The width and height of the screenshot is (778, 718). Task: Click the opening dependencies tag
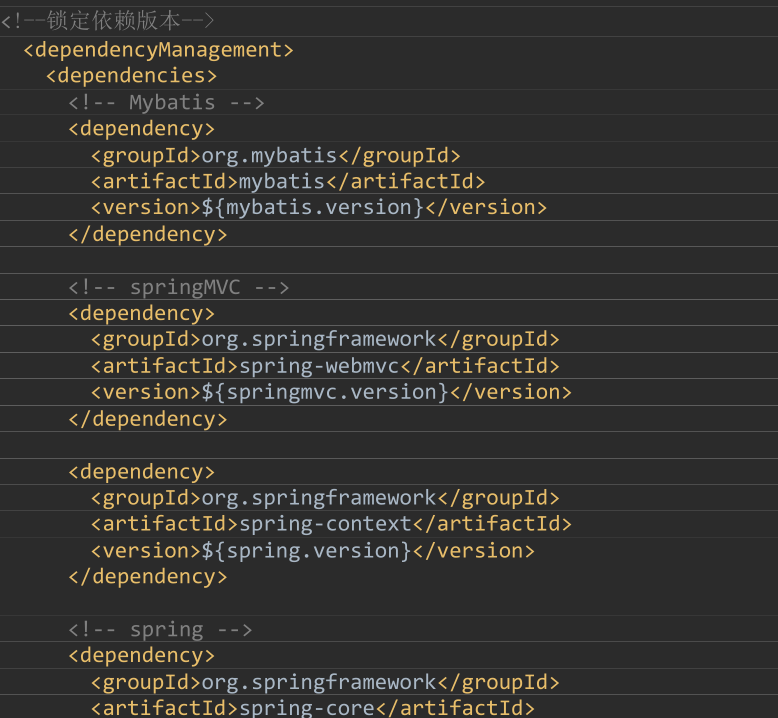click(x=131, y=76)
